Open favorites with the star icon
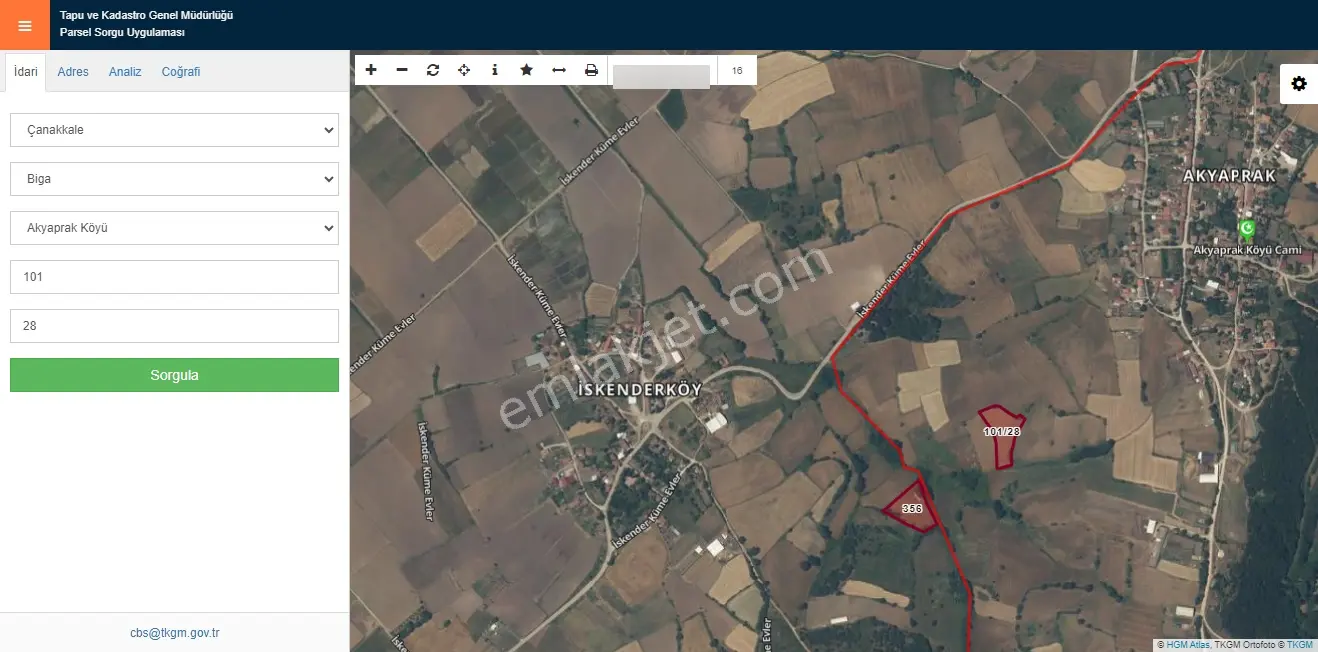Screen dimensions: 1318x652 coord(526,70)
